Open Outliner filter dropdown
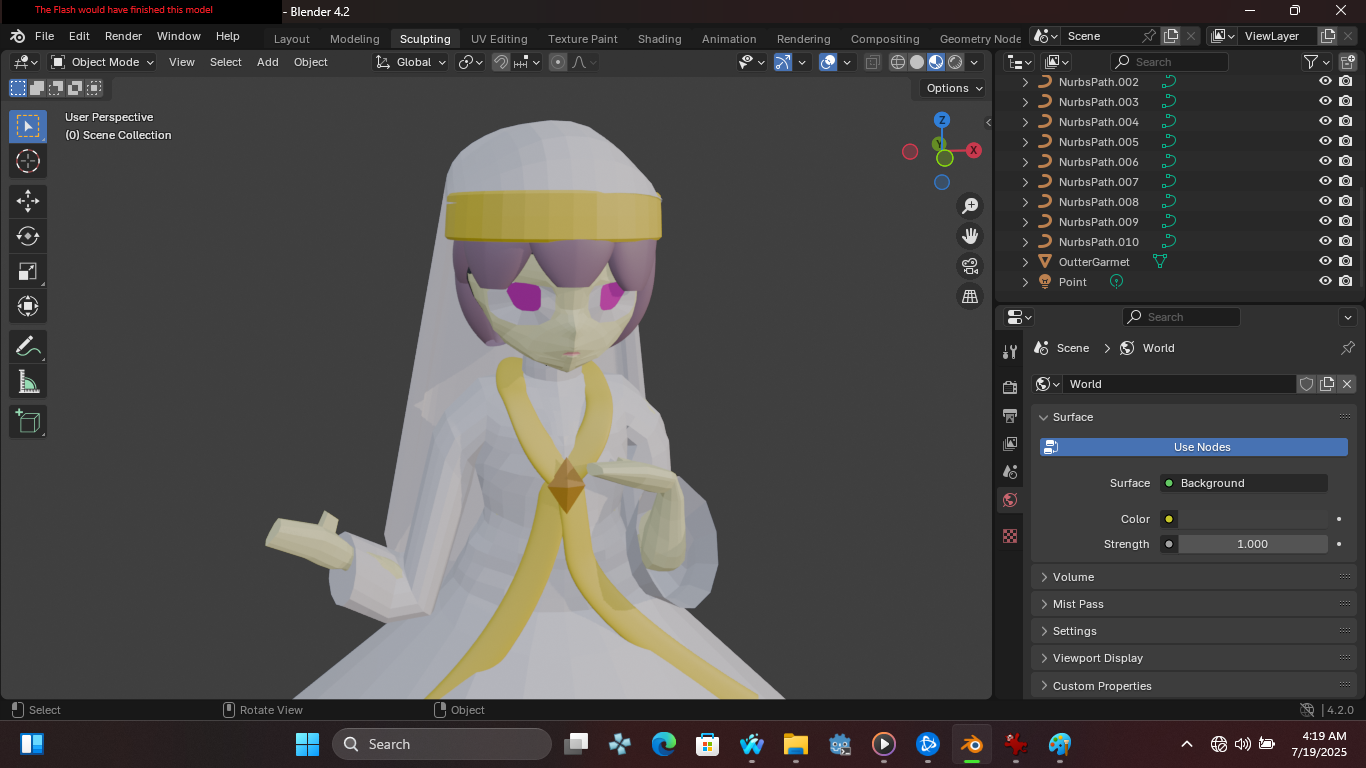This screenshot has height=768, width=1366. pos(1315,62)
